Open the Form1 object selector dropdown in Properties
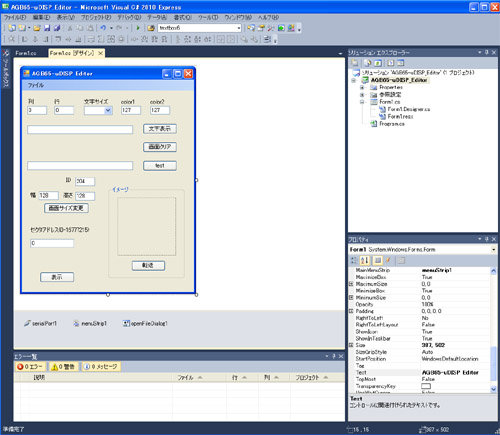 (493, 249)
